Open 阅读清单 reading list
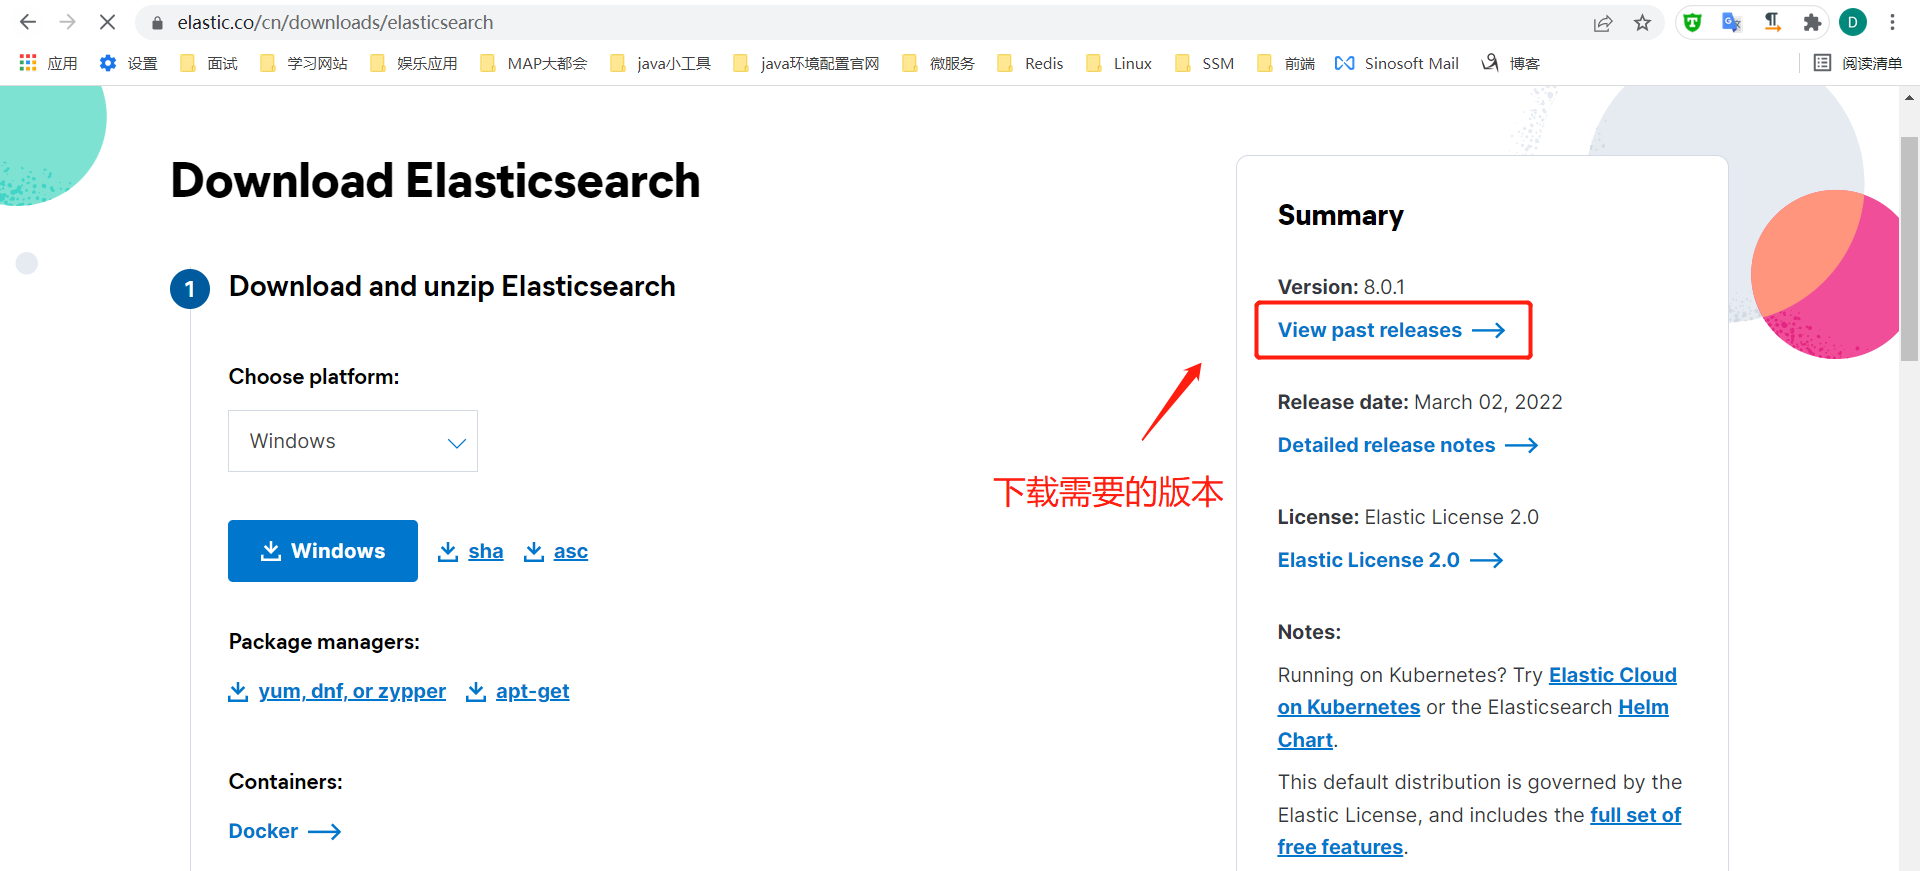The image size is (1920, 871). point(1858,63)
